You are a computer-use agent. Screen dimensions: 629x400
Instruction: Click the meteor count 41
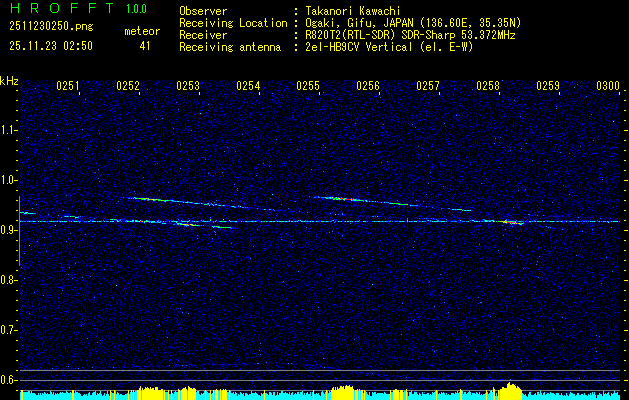click(145, 46)
